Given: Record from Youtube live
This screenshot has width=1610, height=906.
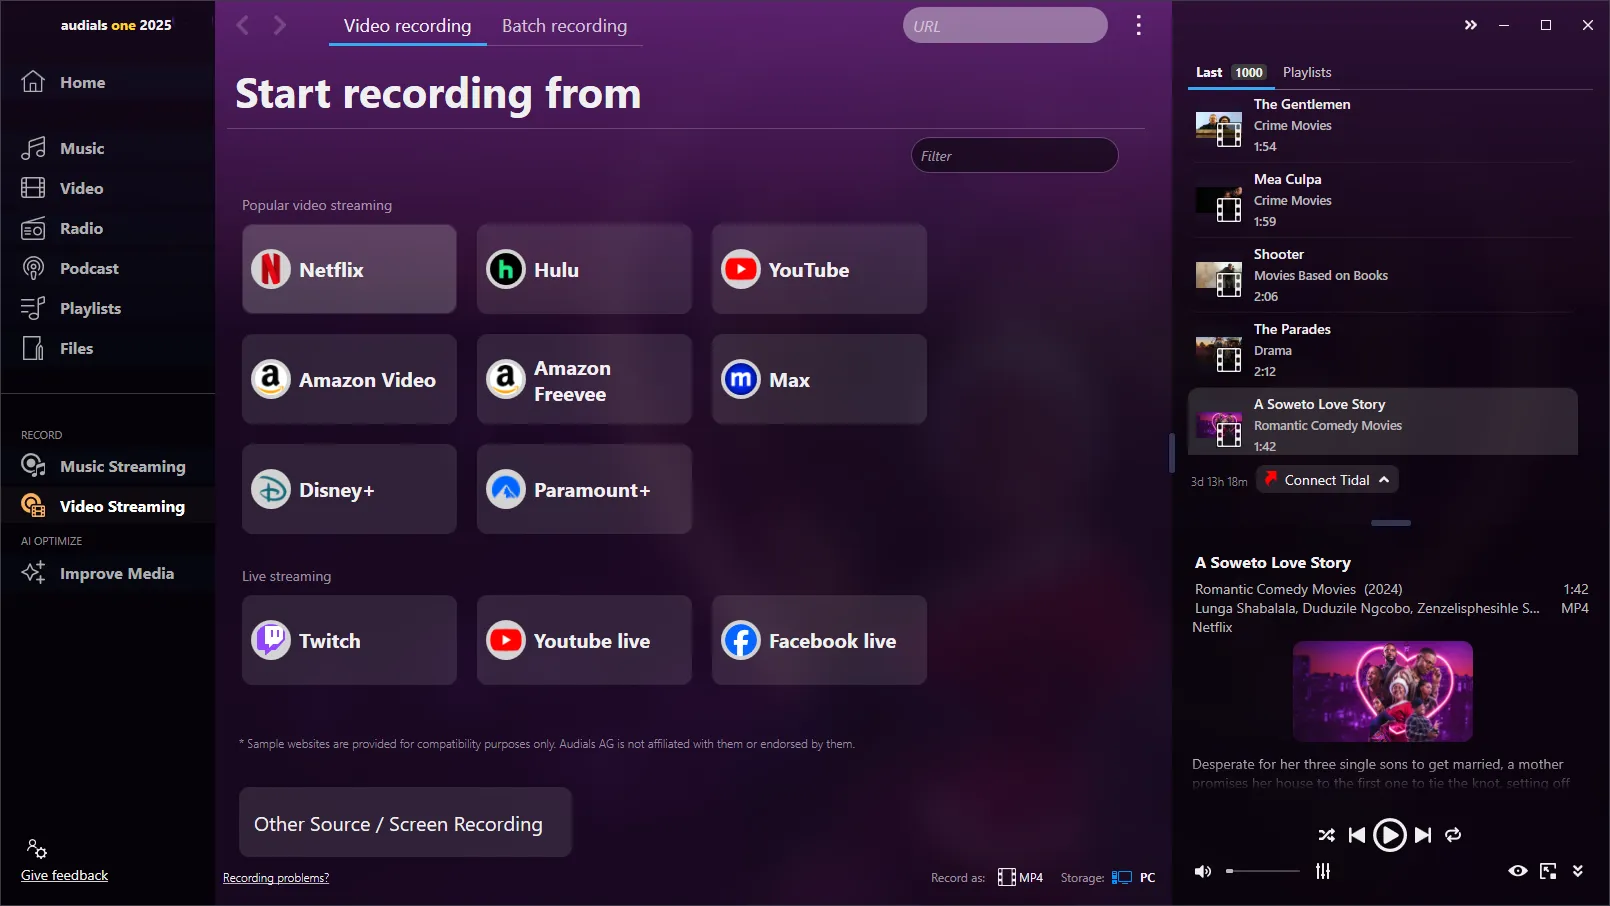Looking at the screenshot, I should click(x=584, y=640).
